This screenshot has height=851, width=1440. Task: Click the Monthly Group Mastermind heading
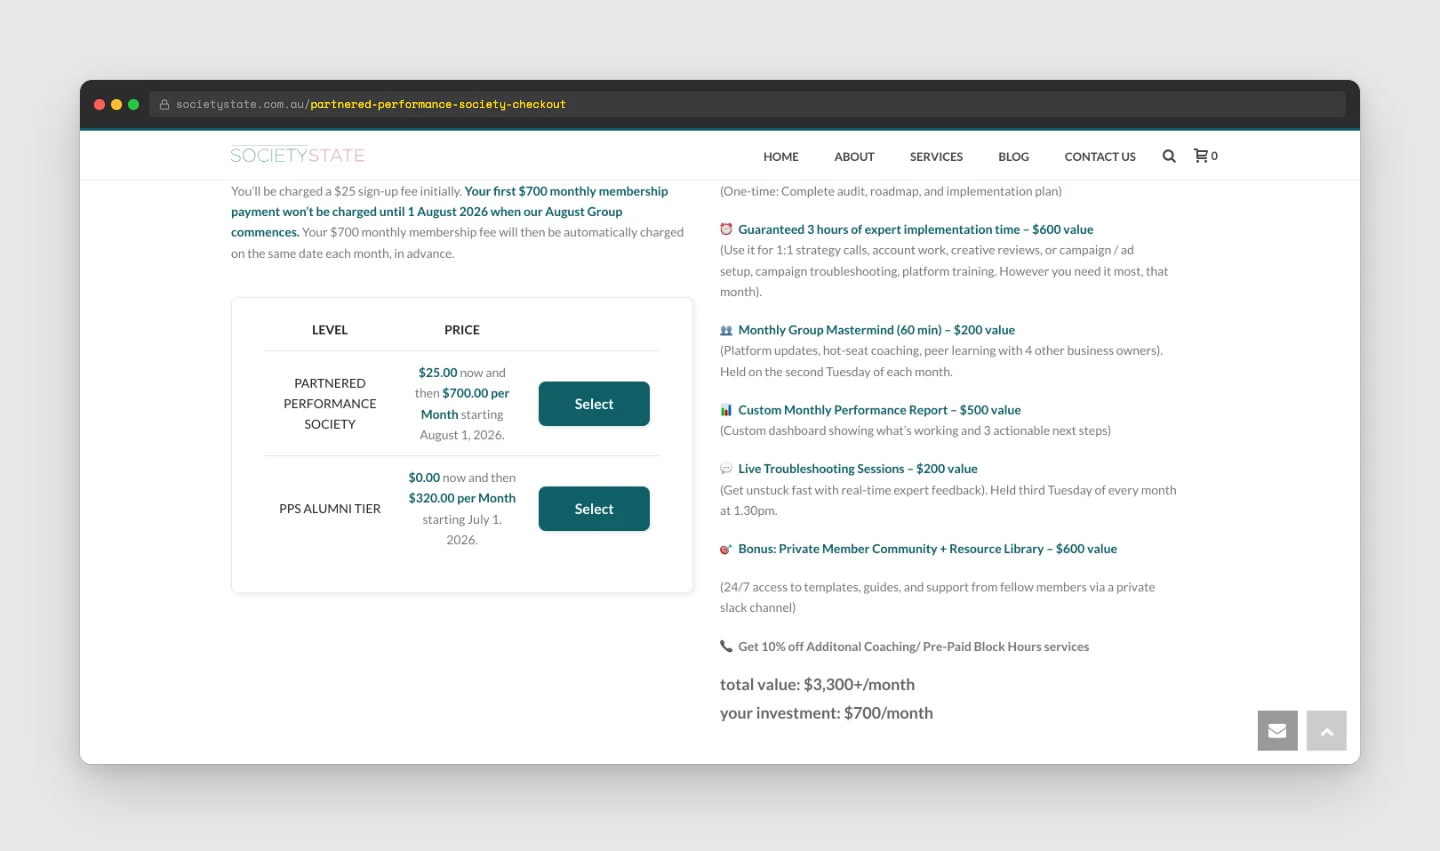pos(877,330)
